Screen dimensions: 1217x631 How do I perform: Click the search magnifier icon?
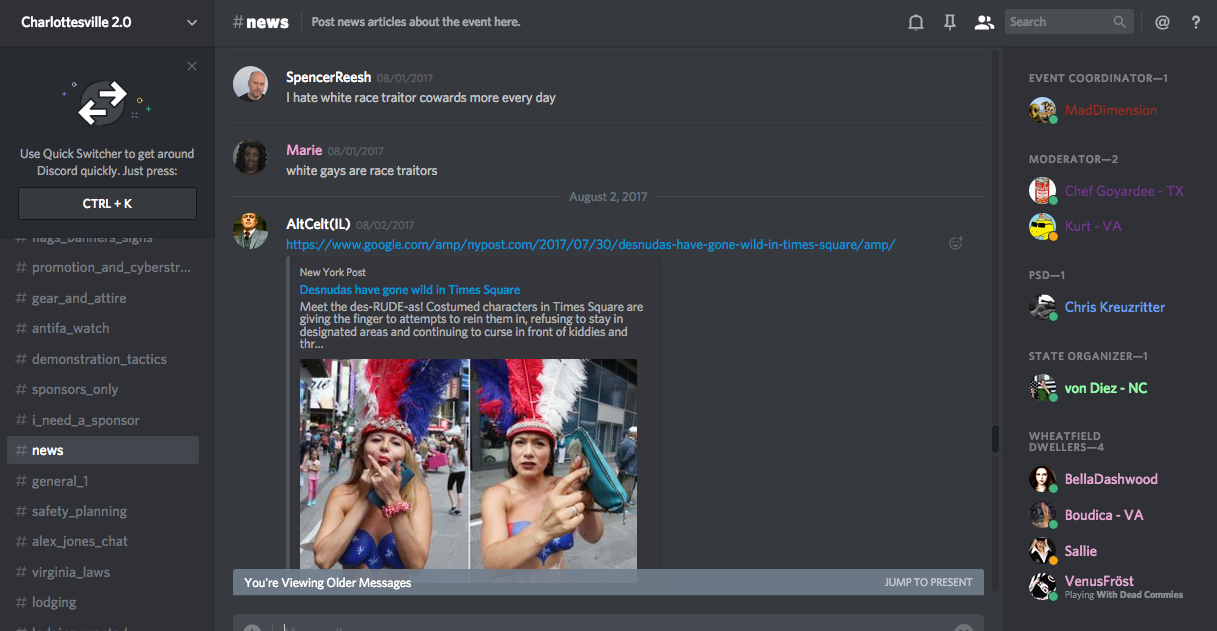pyautogui.click(x=1120, y=22)
